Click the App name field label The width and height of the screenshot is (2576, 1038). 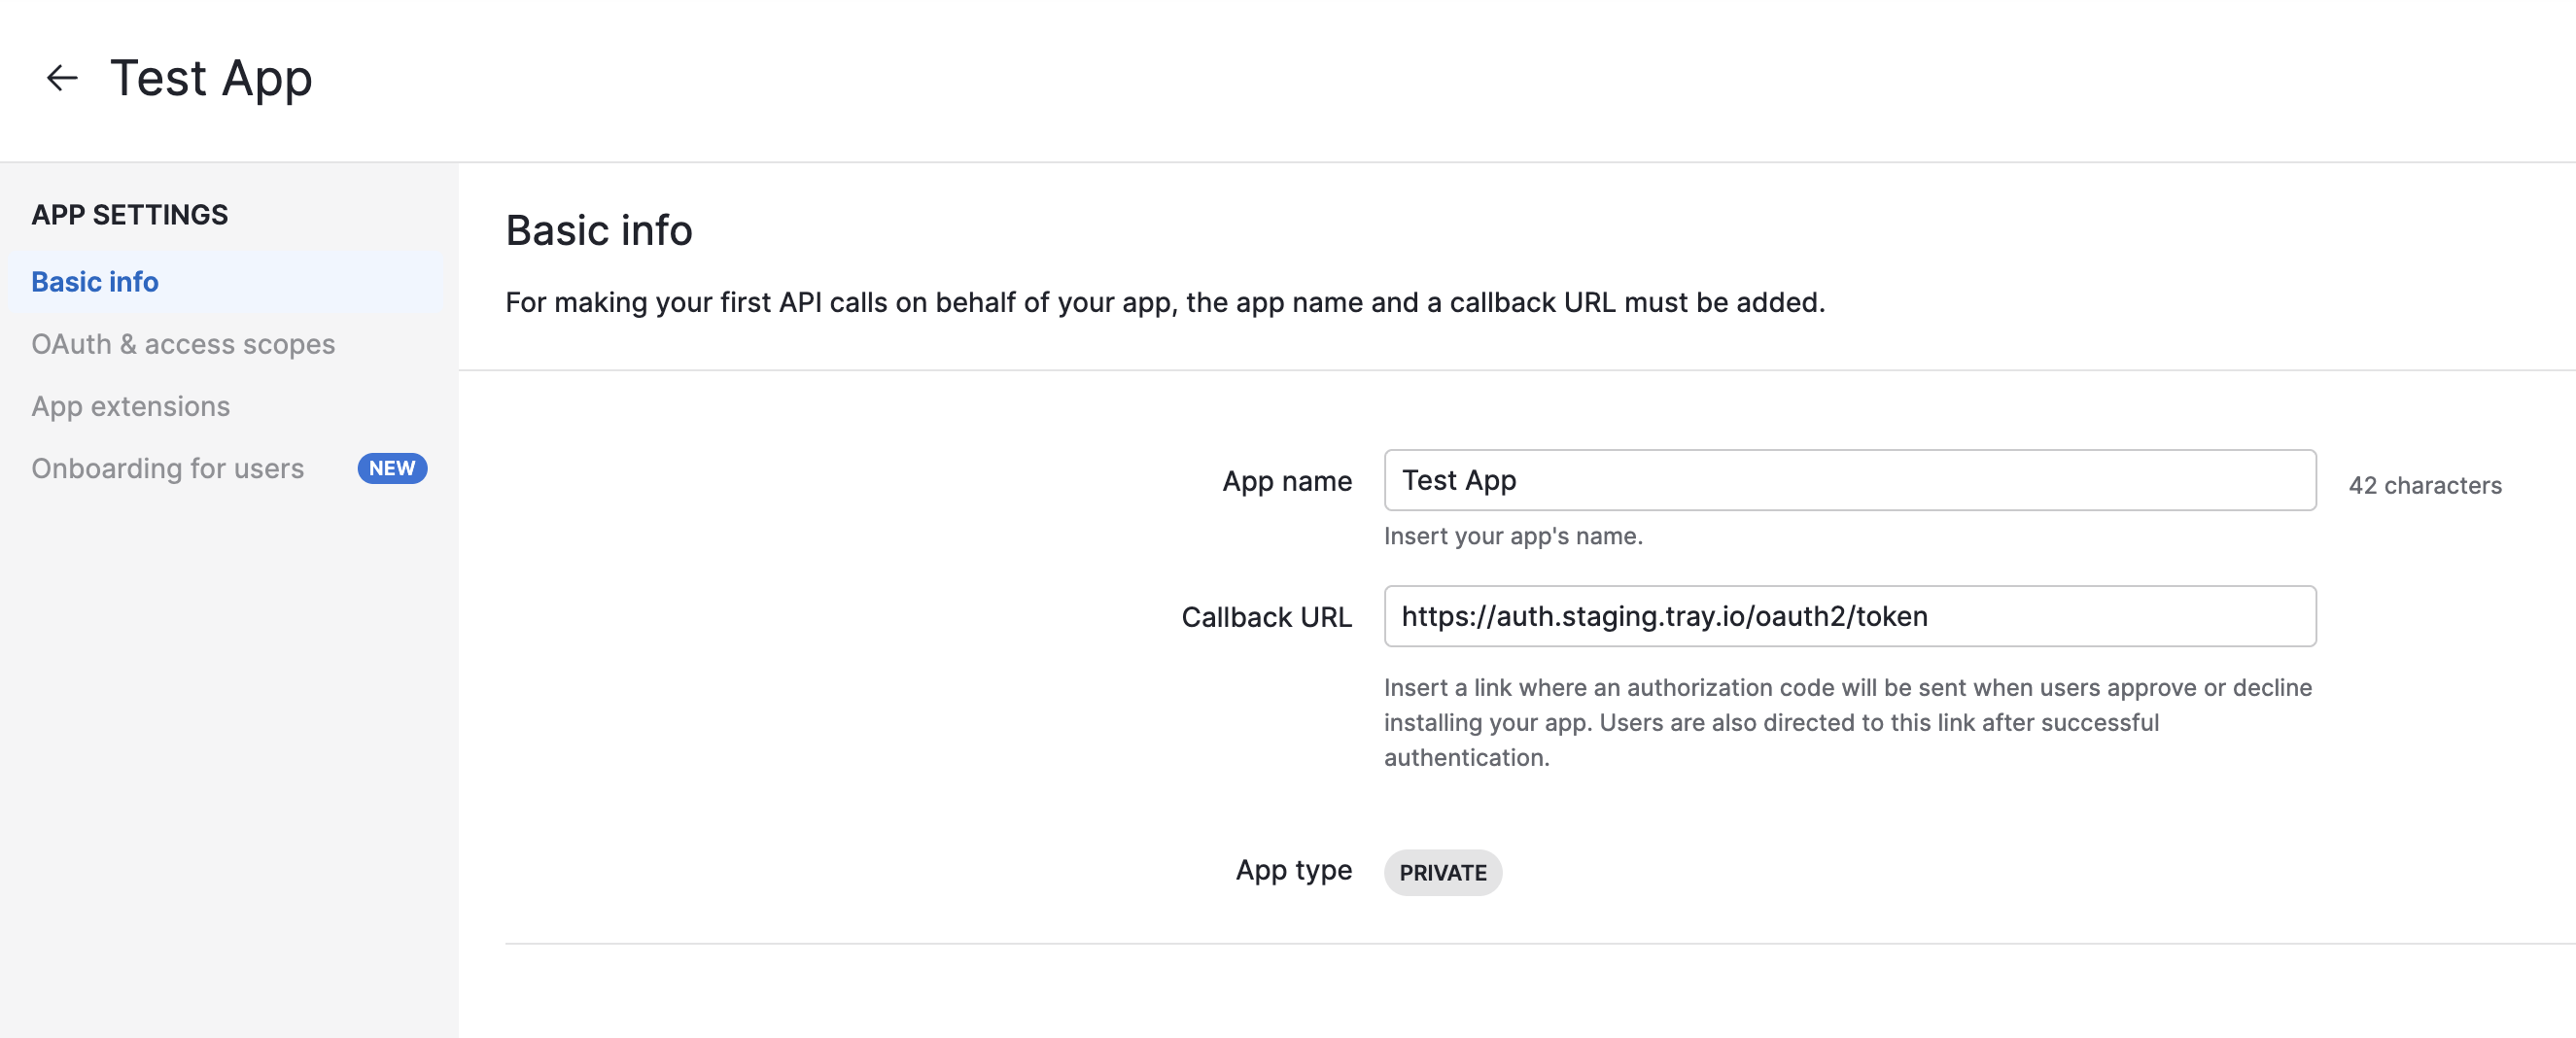point(1287,481)
